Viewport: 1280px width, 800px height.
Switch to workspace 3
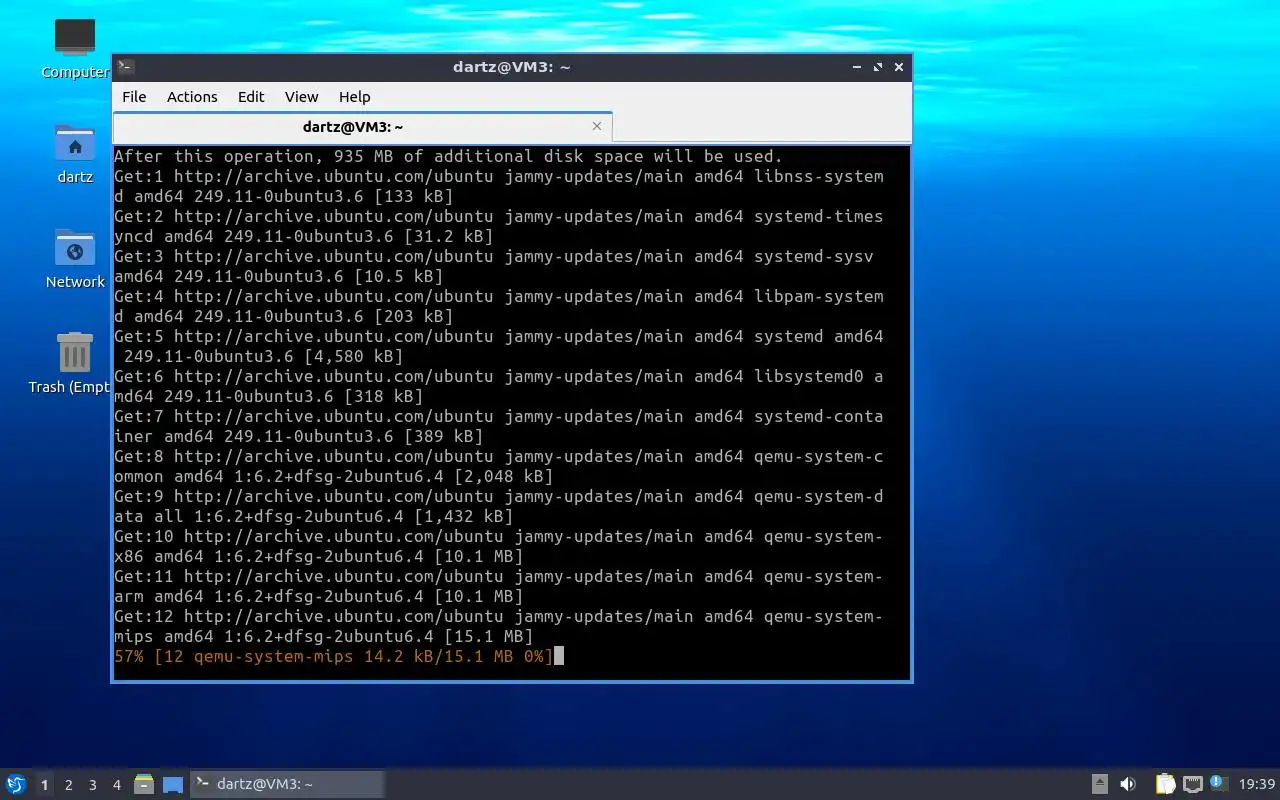tap(92, 785)
